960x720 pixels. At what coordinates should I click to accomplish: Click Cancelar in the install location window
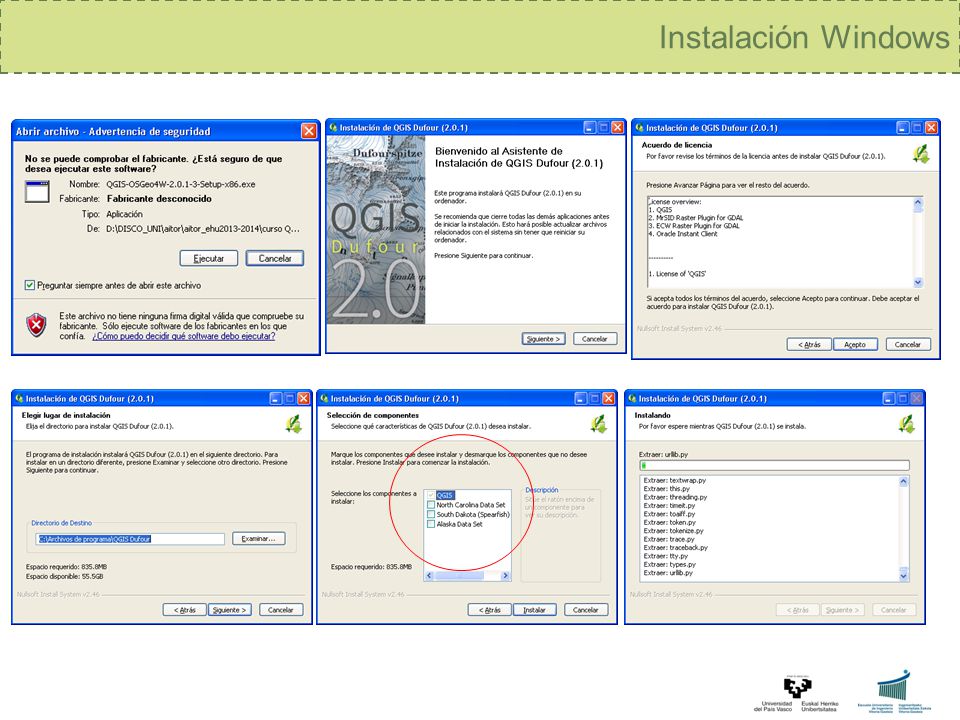tap(281, 610)
